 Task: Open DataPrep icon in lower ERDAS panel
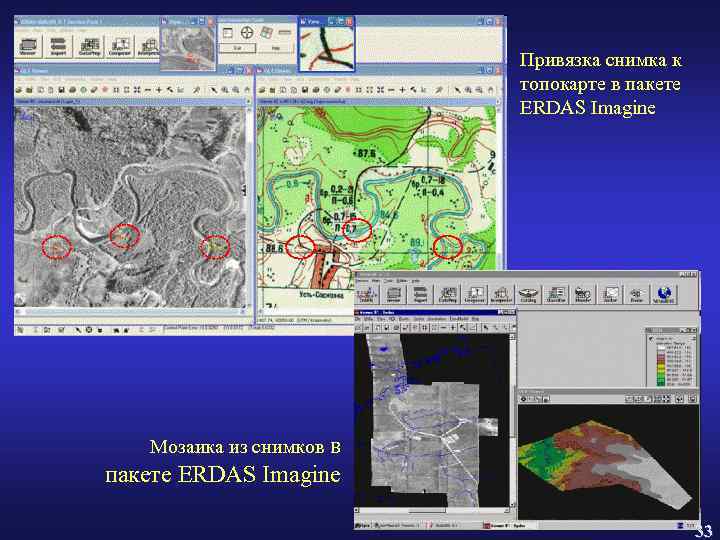coord(447,294)
